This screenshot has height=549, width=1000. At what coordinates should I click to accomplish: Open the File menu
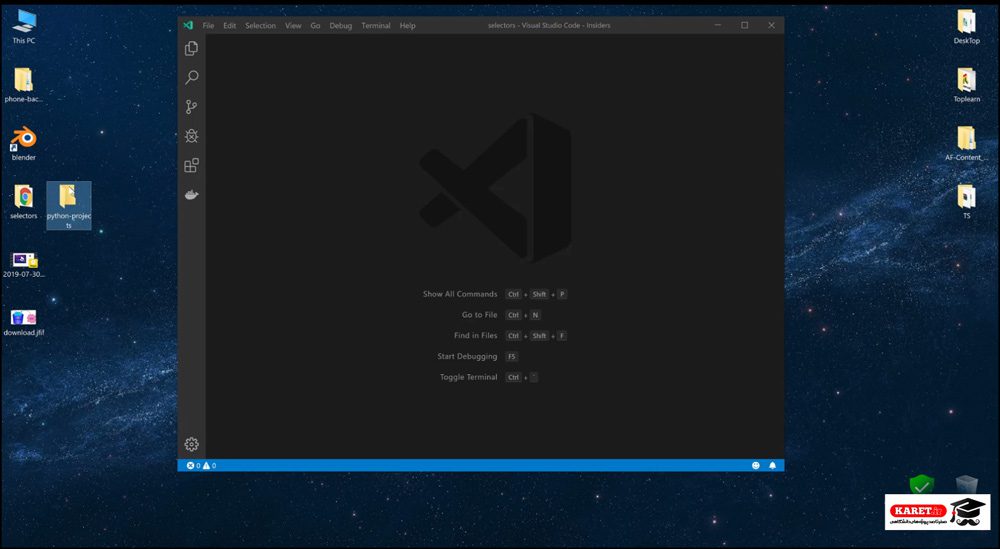[209, 26]
